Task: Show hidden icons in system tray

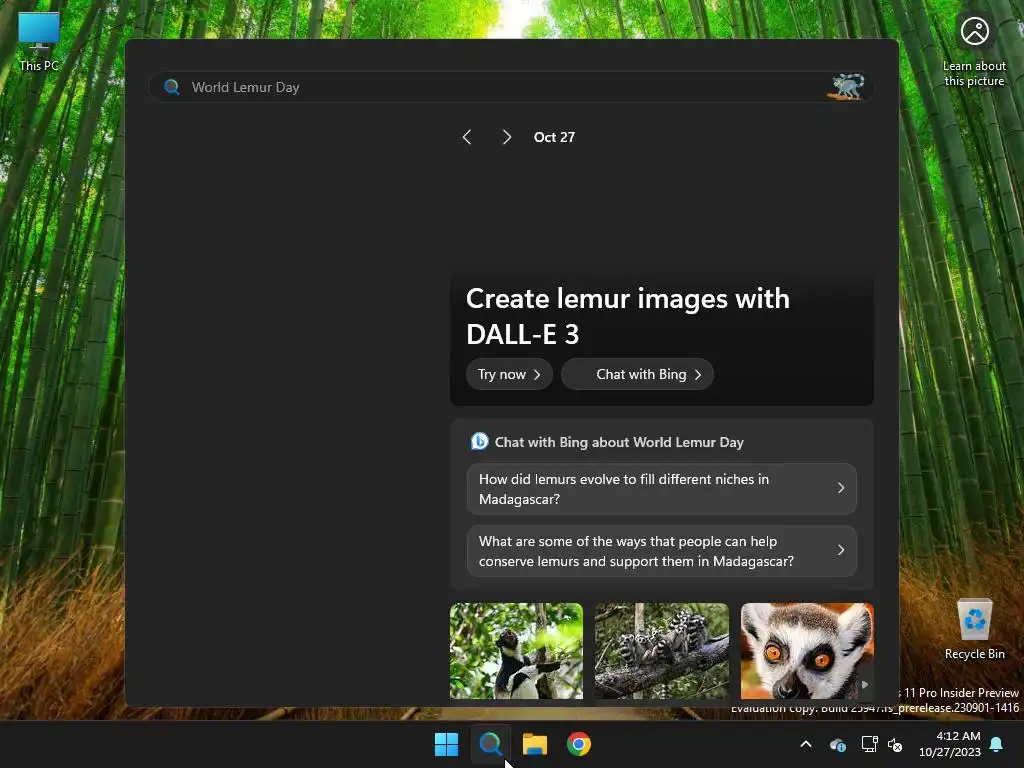Action: pyautogui.click(x=806, y=744)
